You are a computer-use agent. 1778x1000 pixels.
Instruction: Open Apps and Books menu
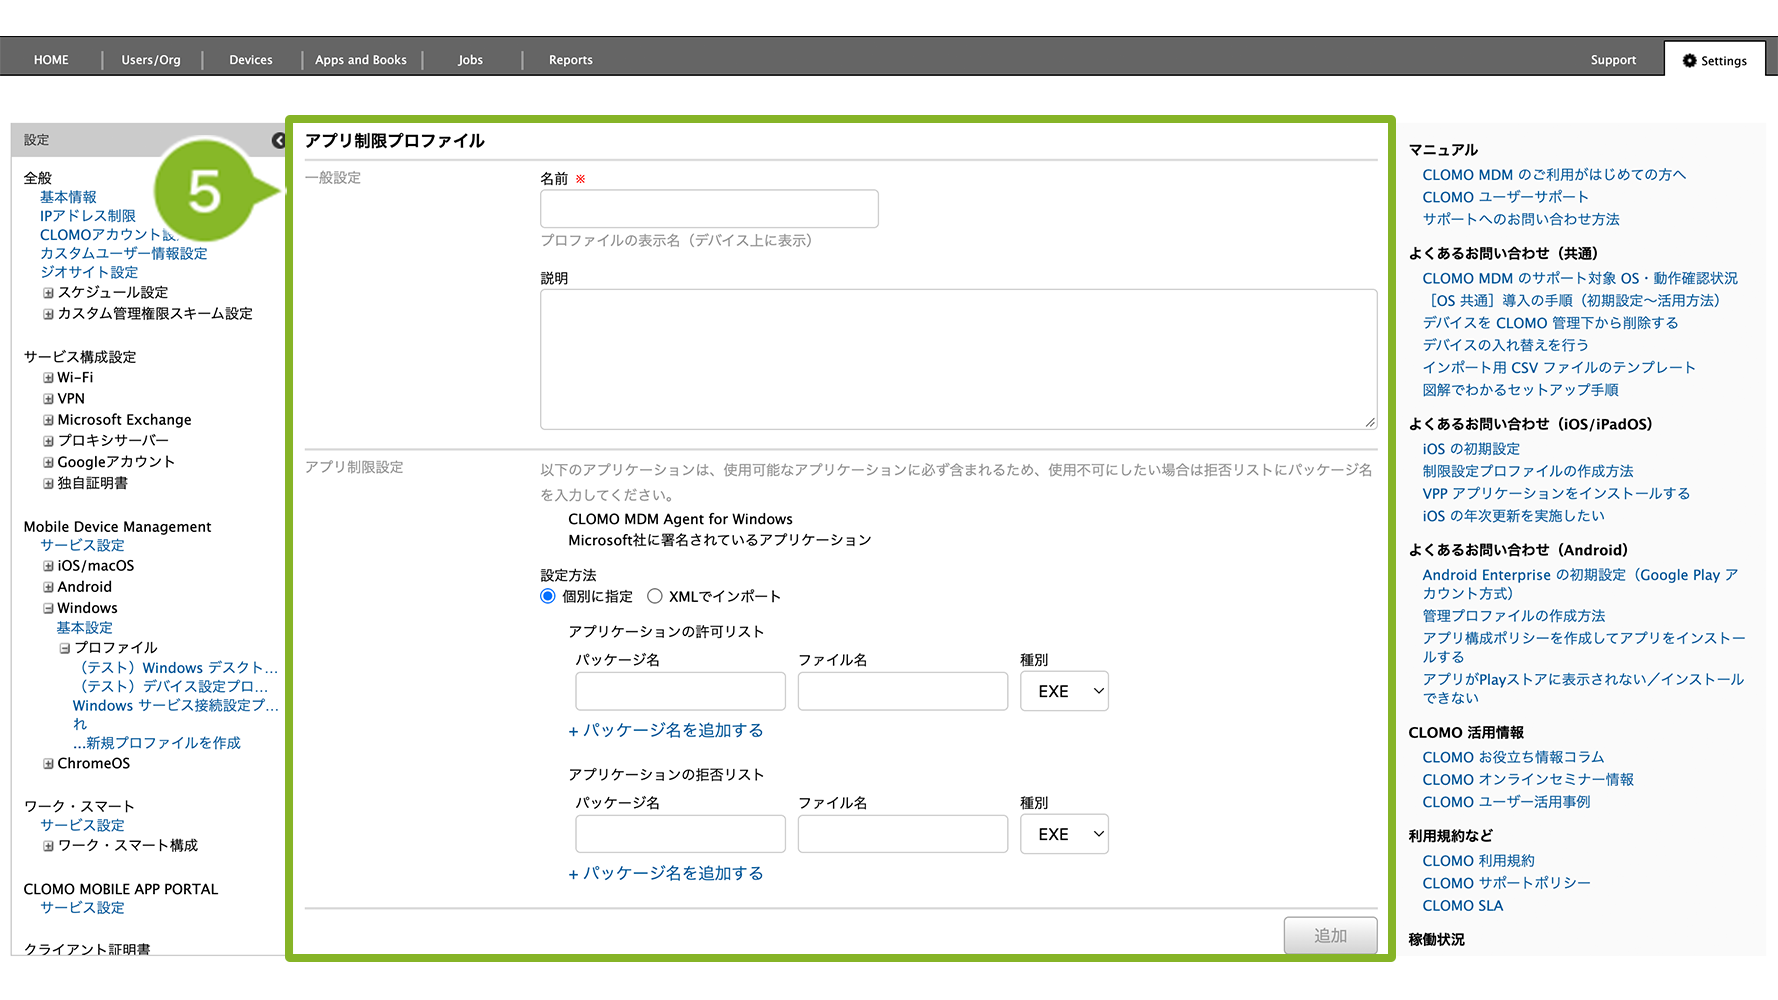(x=361, y=60)
